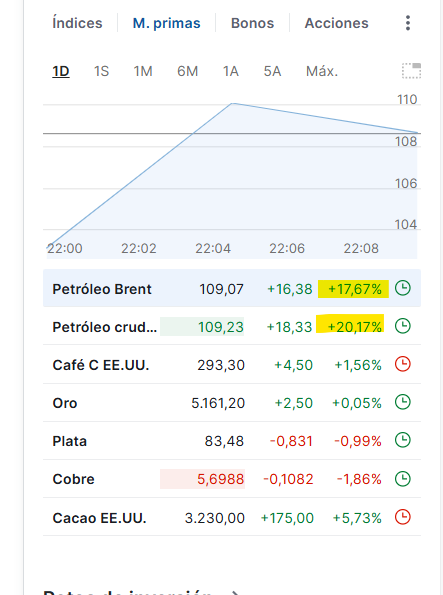The width and height of the screenshot is (443, 595).
Task: Click the -1,86% copper percentage
Action: [x=359, y=479]
